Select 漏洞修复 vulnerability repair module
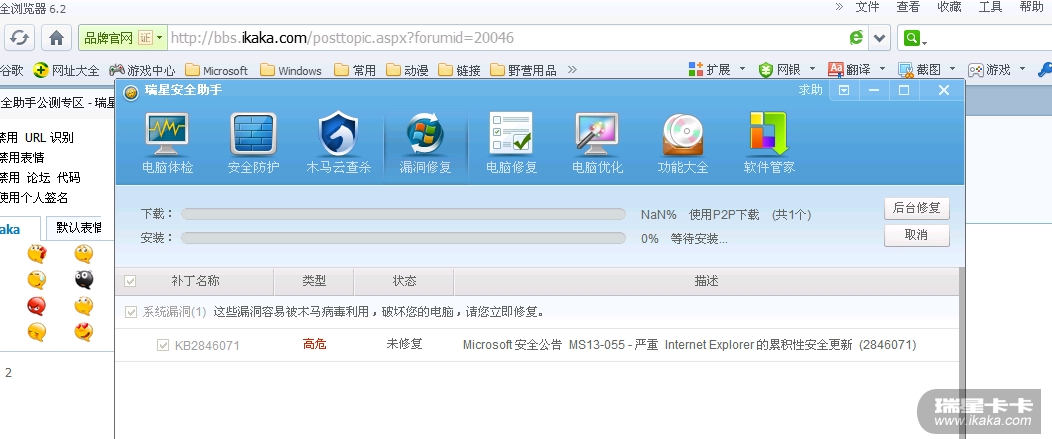Image resolution: width=1052 pixels, height=439 pixels. click(x=425, y=143)
